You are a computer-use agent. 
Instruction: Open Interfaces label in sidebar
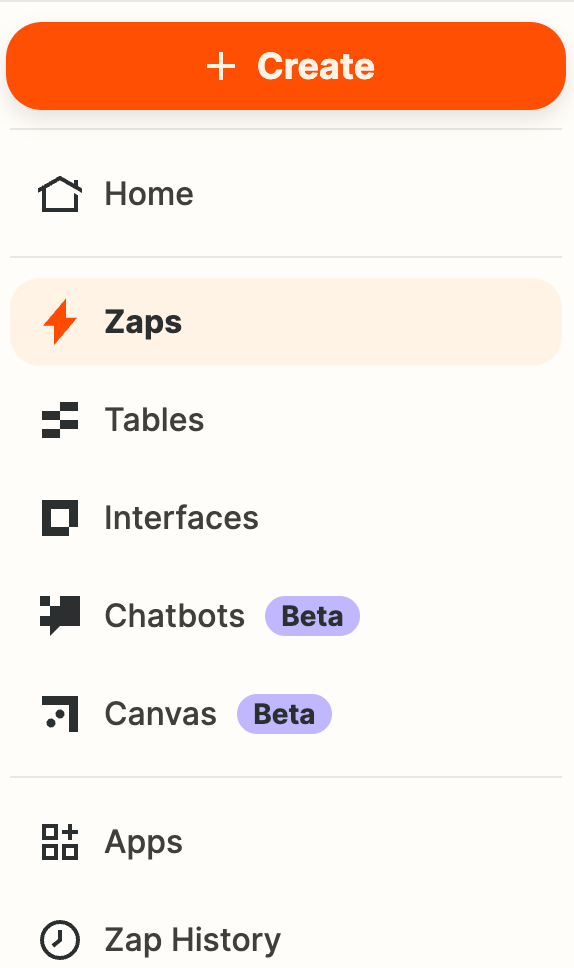click(x=181, y=517)
